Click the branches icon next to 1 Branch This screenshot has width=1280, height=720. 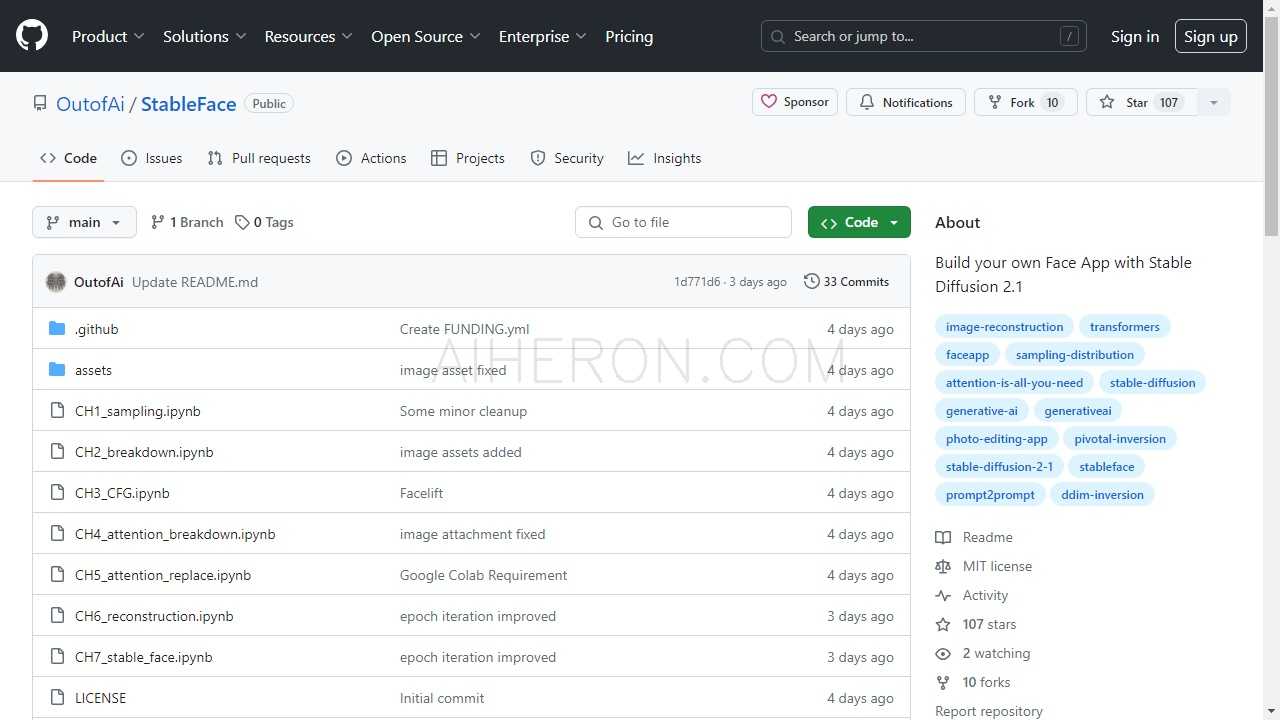pos(158,222)
